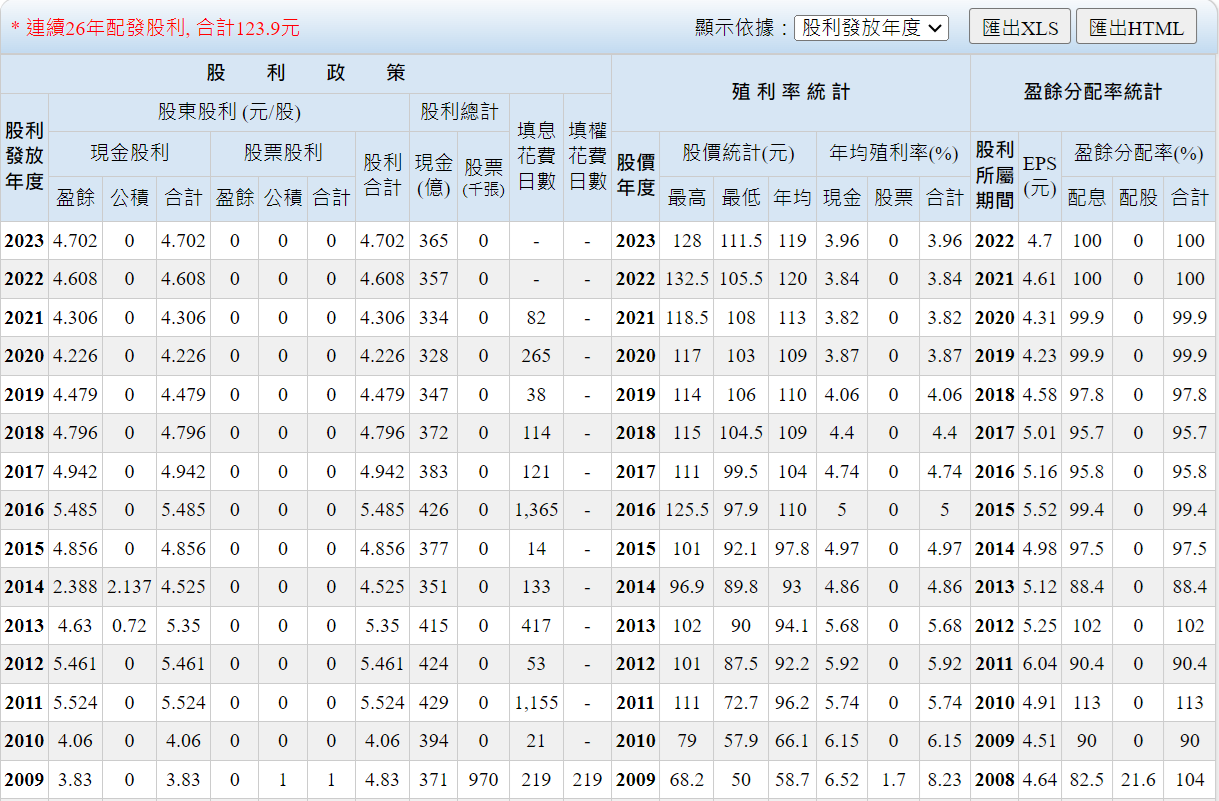Screen dimensions: 1219x801
Task: Click the 21.6 stock payout ratio cell
Action: click(x=1138, y=780)
